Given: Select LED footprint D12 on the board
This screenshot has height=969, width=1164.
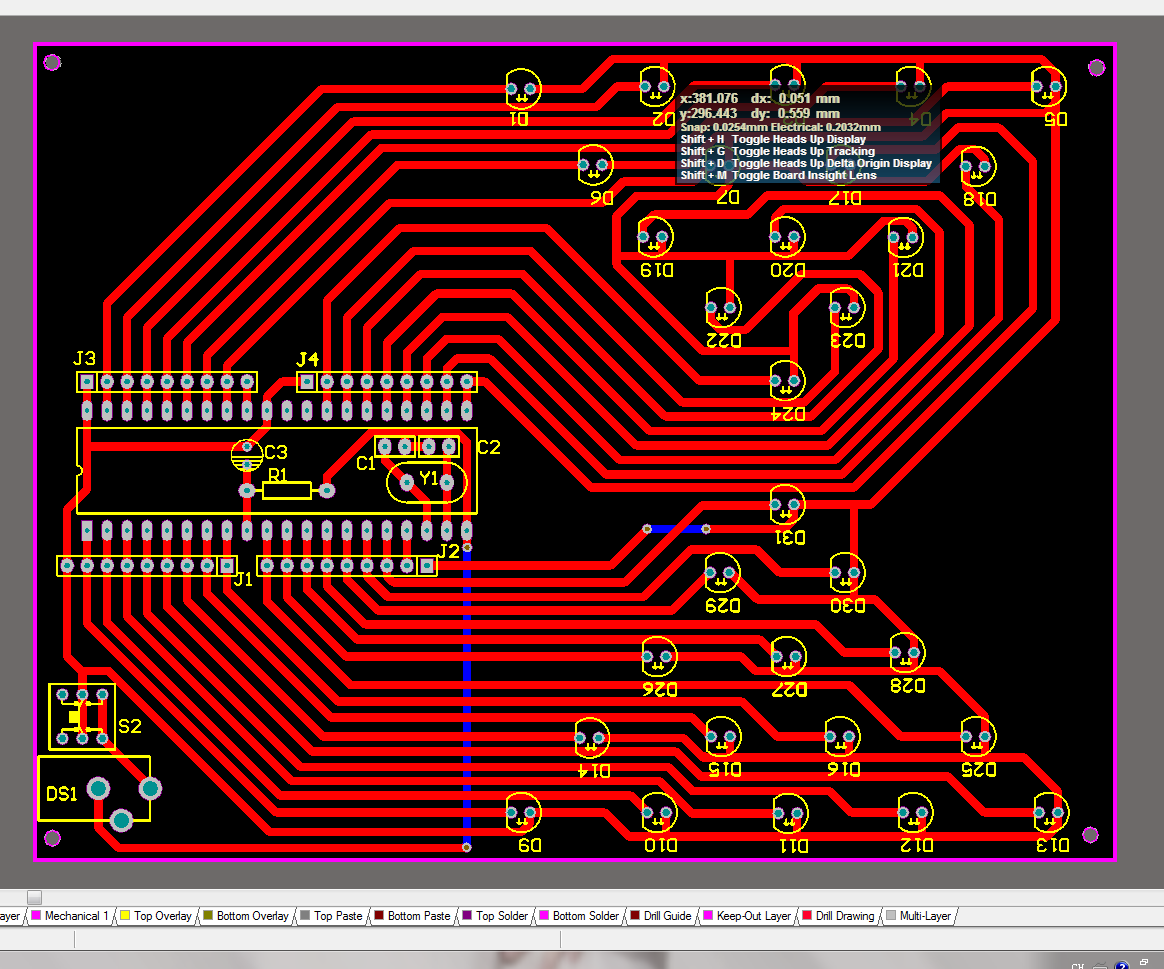Looking at the screenshot, I should pos(915,814).
